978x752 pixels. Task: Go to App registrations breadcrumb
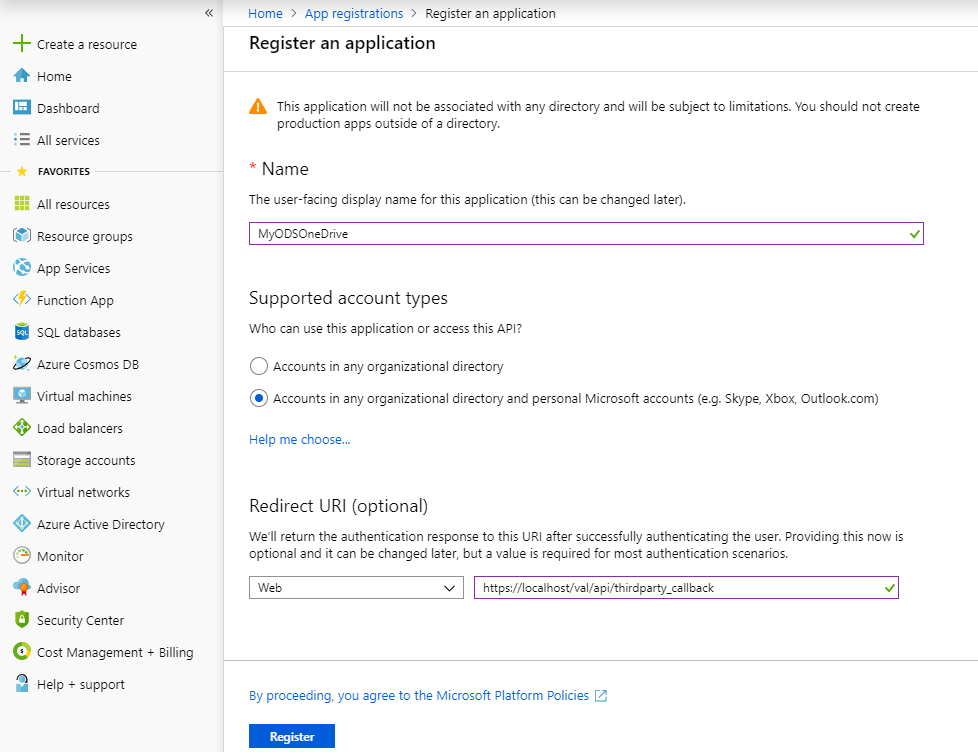353,14
